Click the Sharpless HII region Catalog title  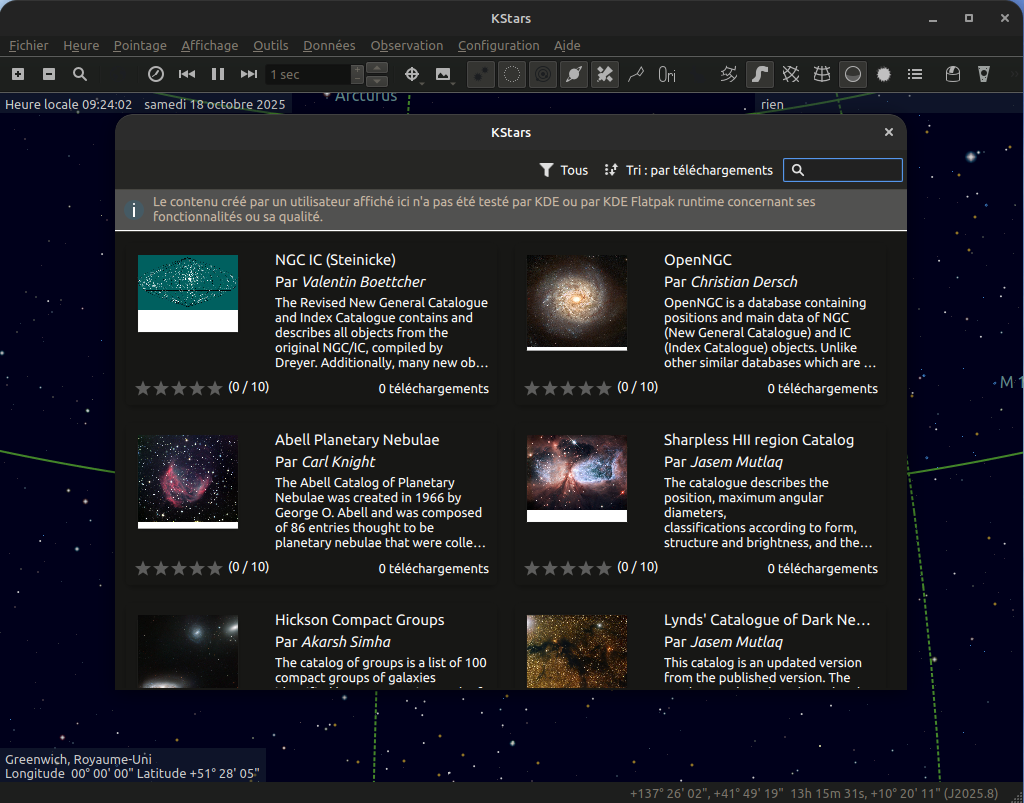(758, 440)
